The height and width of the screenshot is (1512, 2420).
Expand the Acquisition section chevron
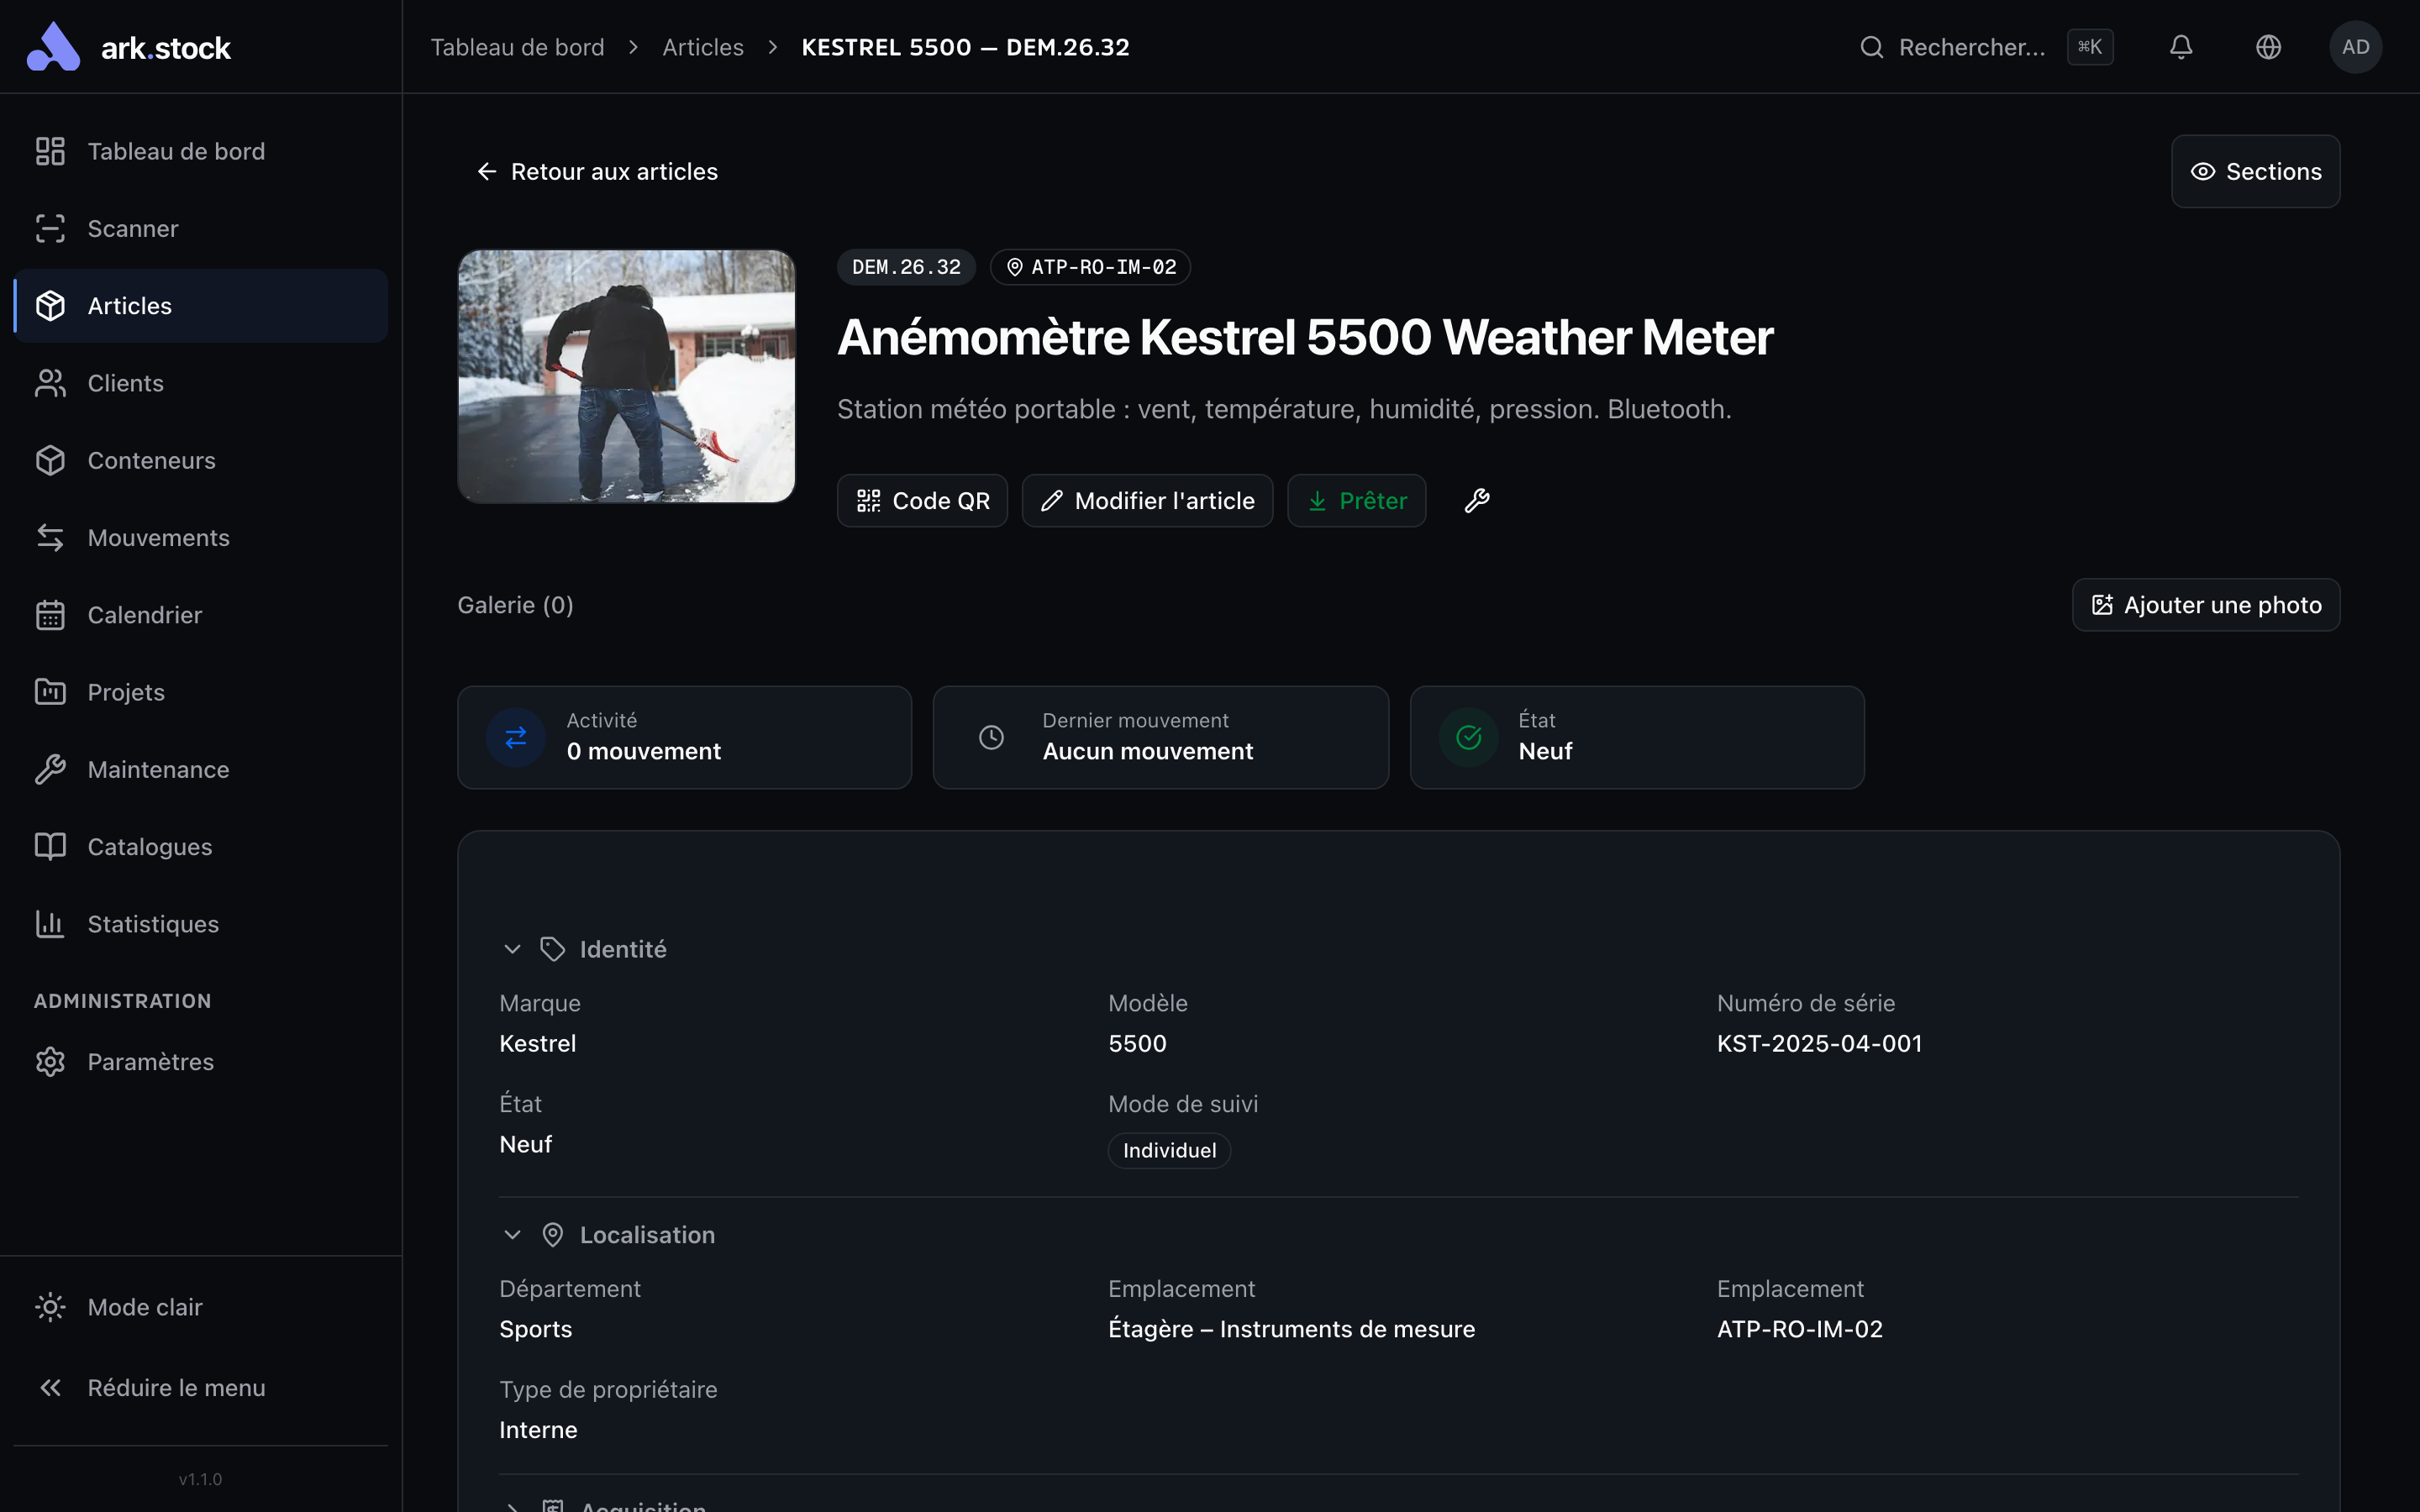pos(512,1506)
